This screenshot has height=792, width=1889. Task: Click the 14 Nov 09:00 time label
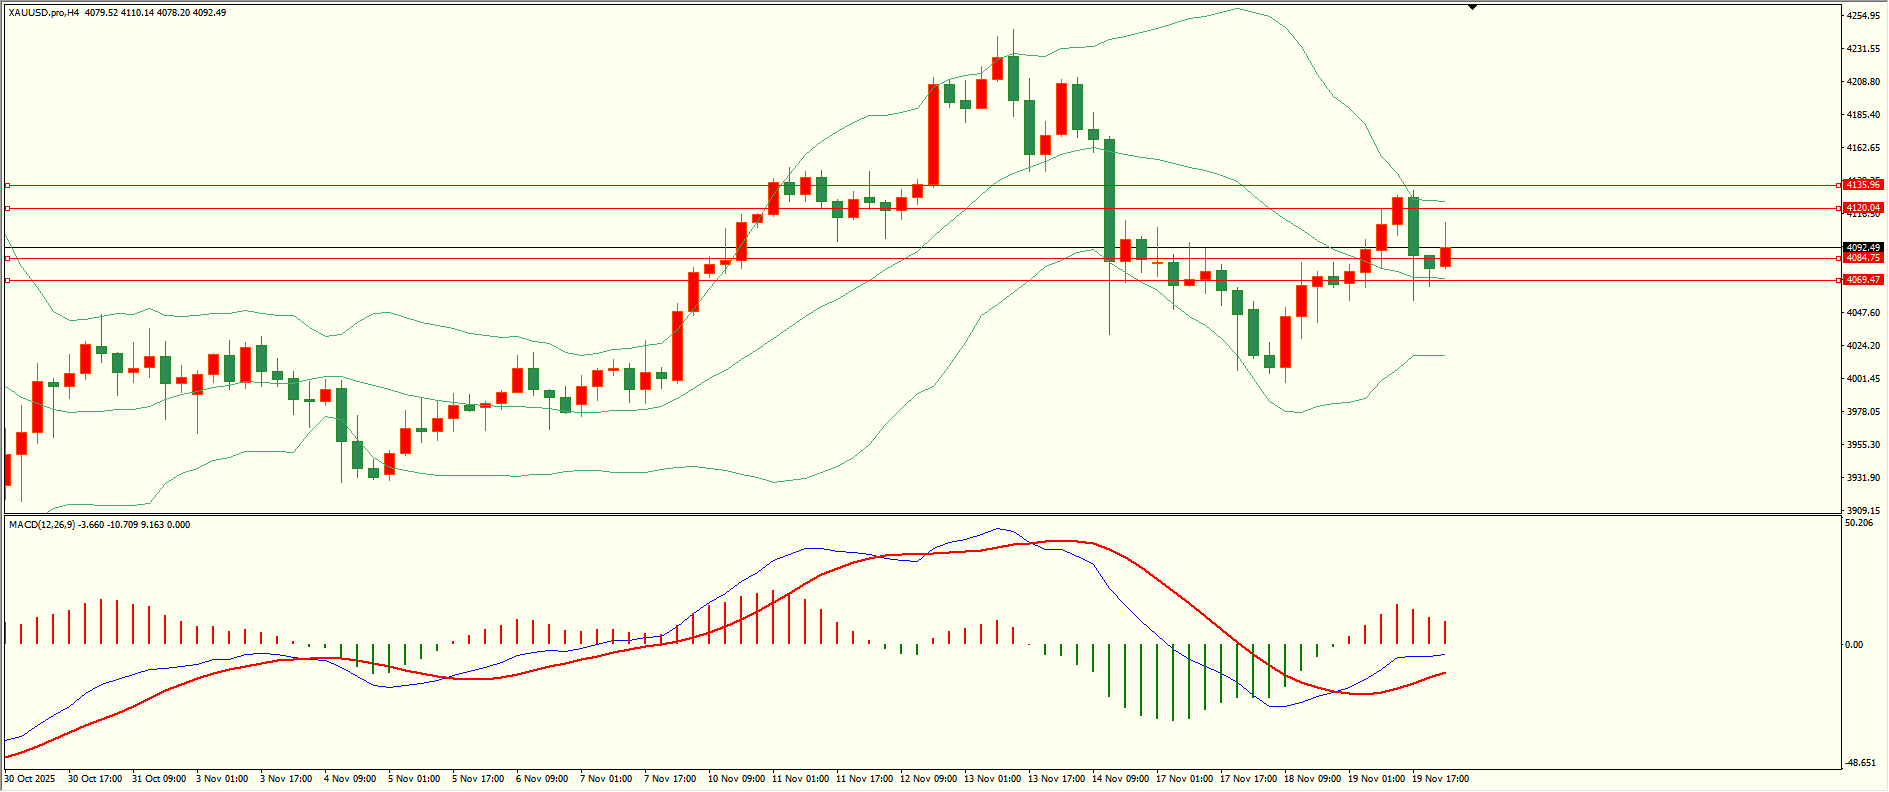click(1120, 779)
